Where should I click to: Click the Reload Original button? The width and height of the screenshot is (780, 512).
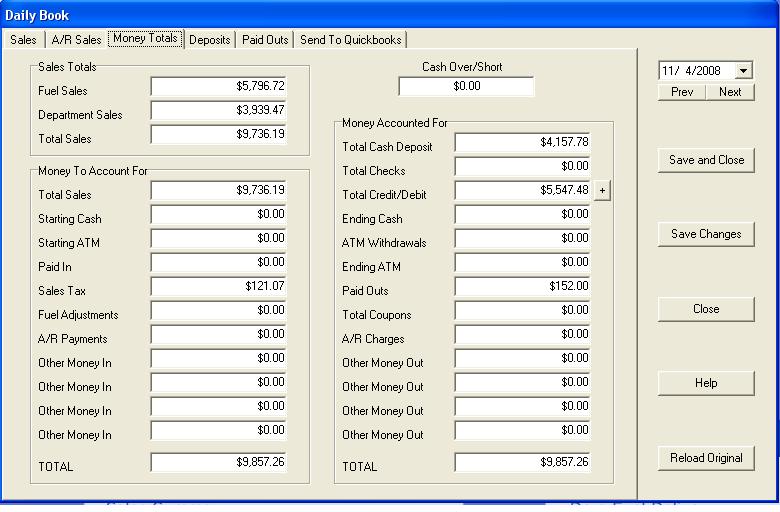[706, 458]
